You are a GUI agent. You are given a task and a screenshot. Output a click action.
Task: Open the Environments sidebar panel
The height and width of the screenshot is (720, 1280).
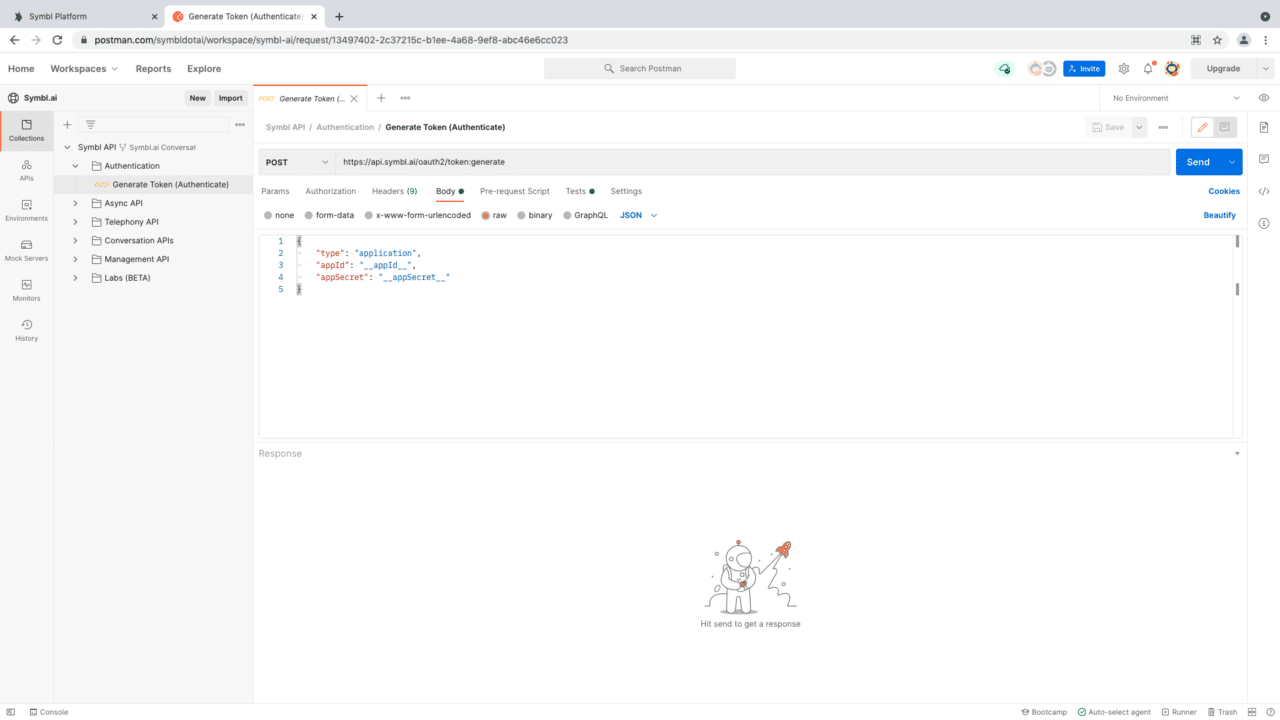pyautogui.click(x=25, y=210)
